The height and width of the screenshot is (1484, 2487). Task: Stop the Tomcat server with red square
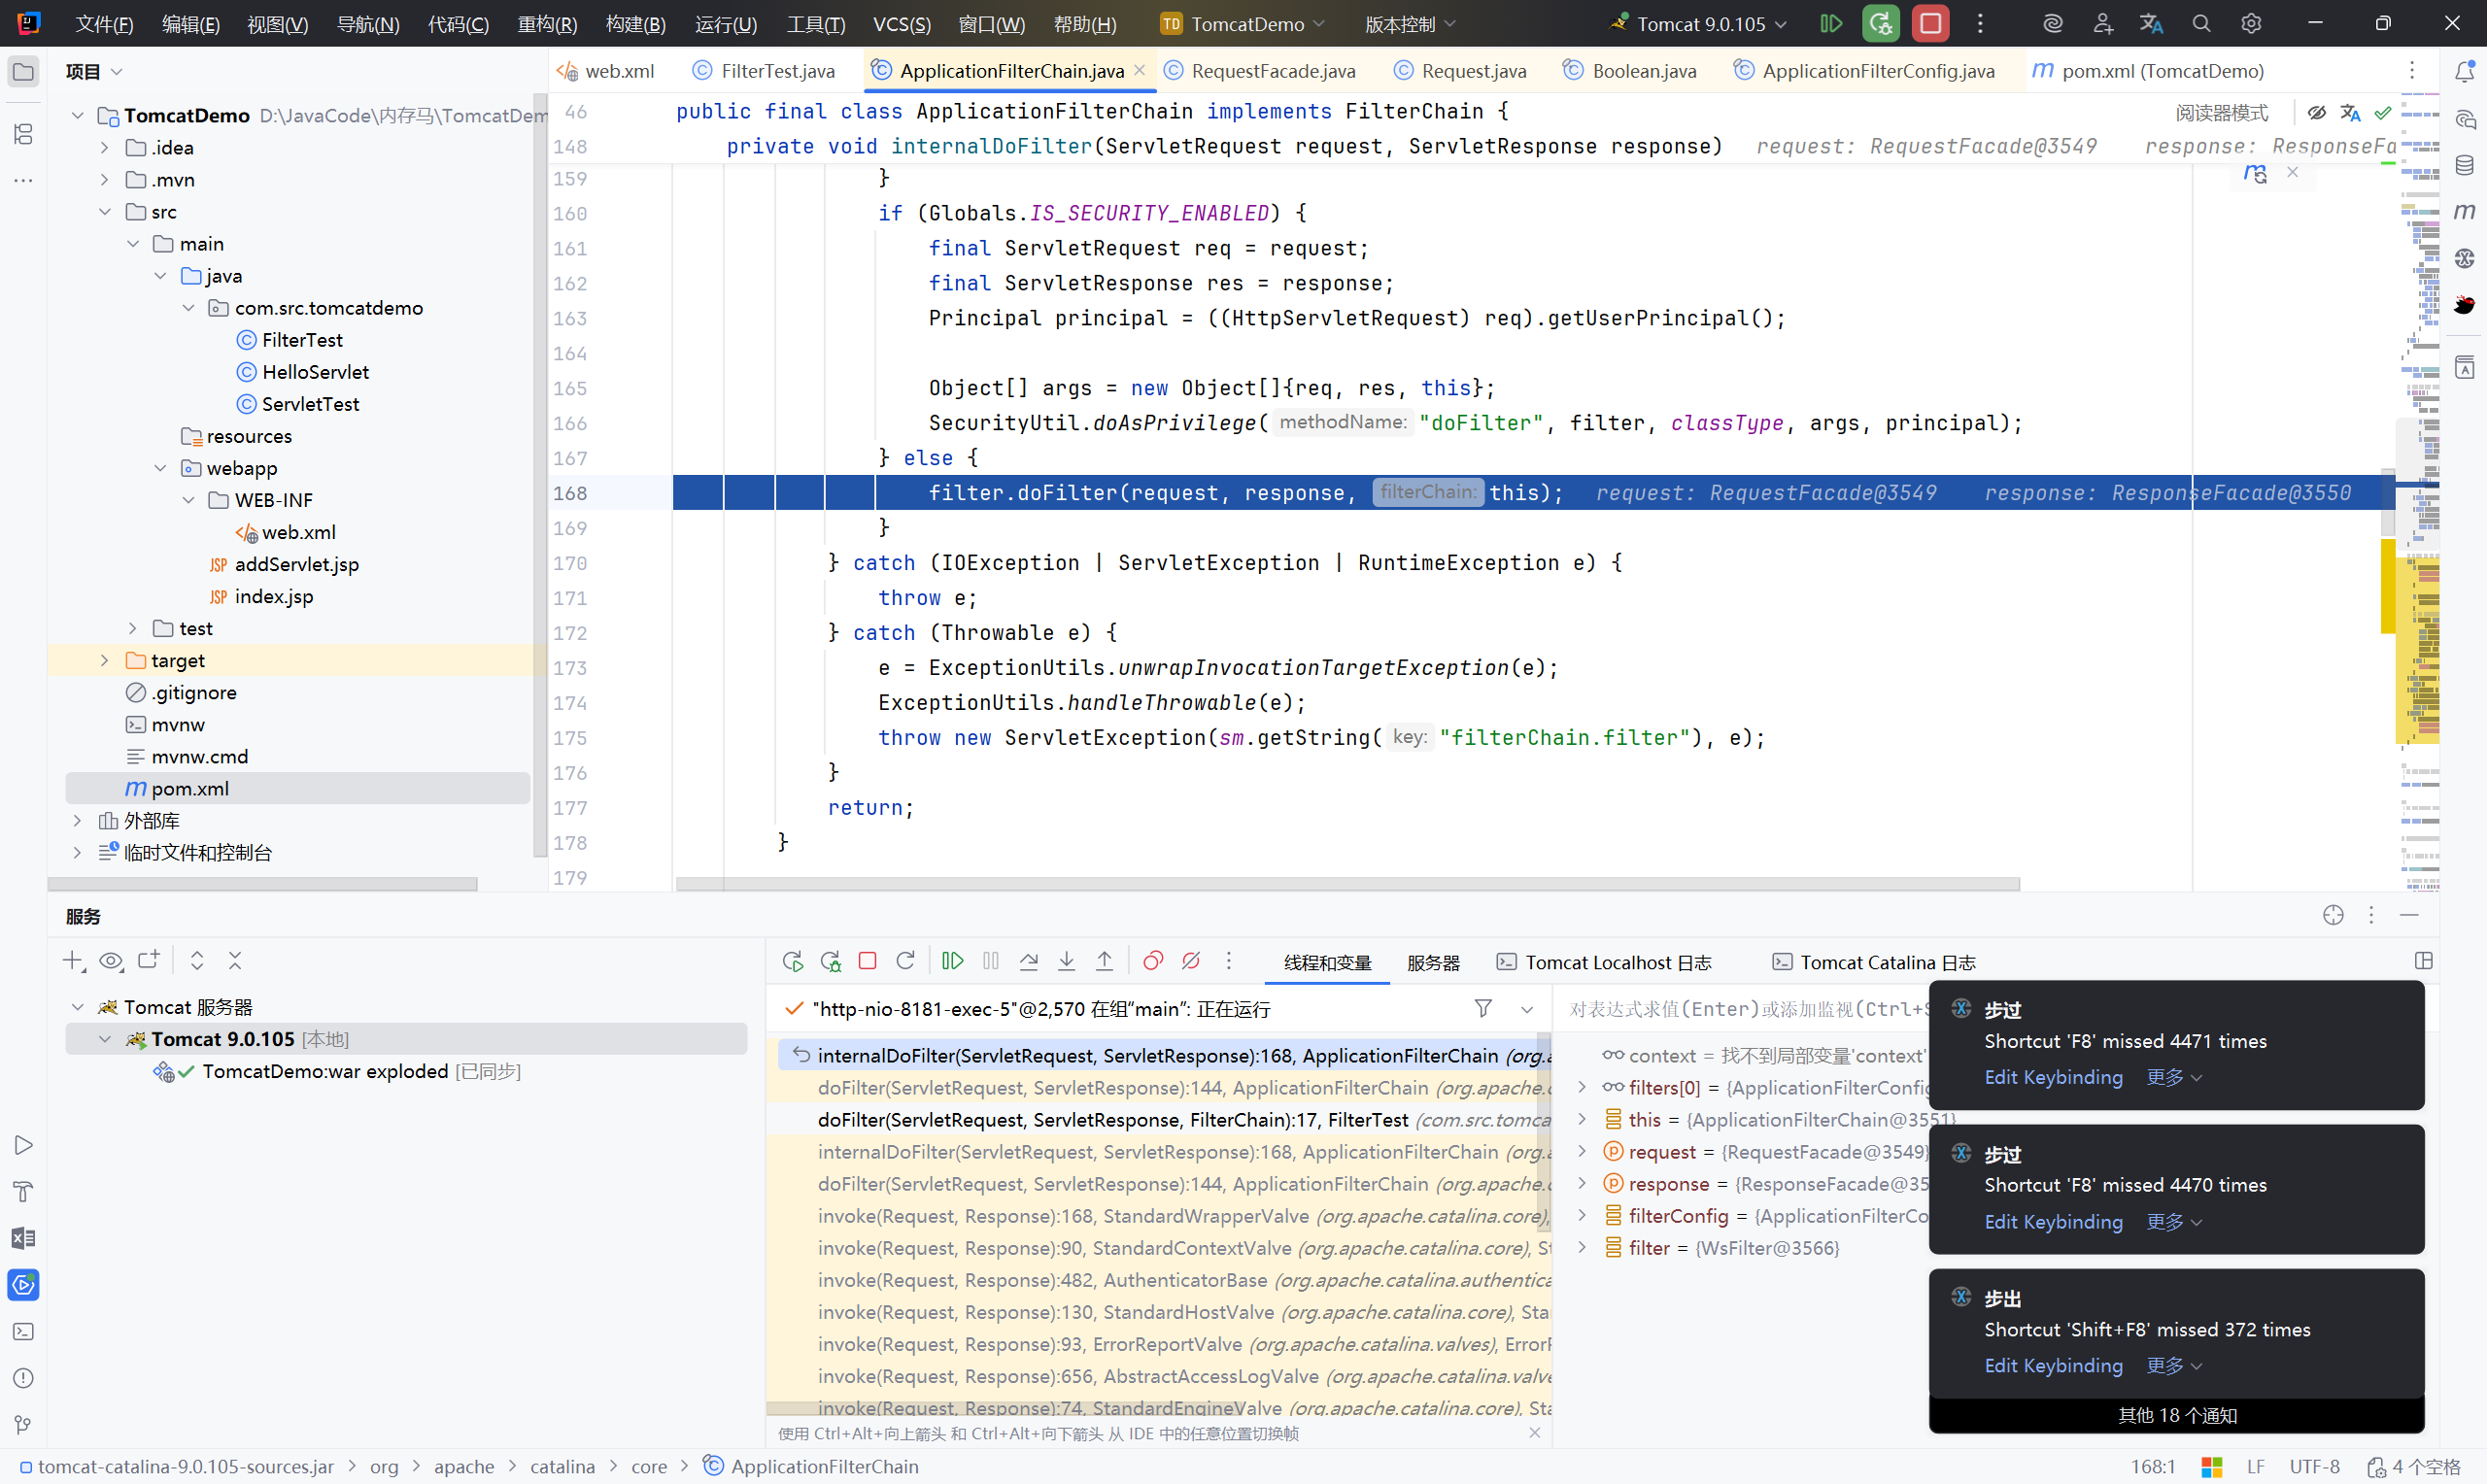(x=1930, y=23)
